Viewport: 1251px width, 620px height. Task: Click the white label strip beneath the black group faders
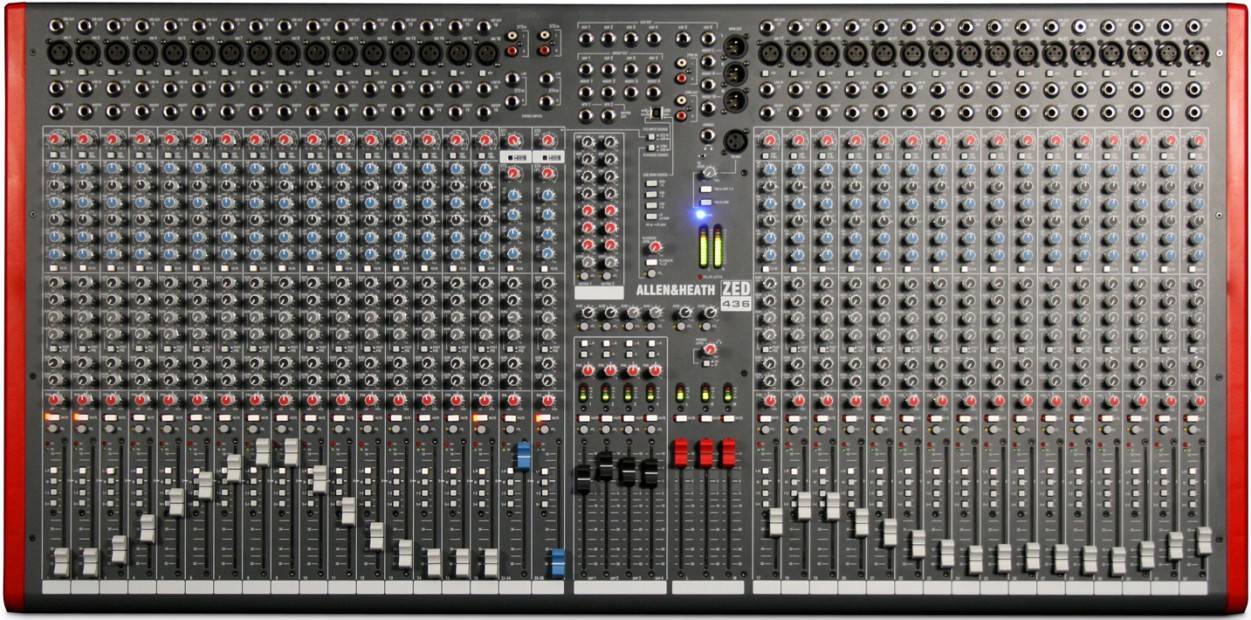click(619, 587)
